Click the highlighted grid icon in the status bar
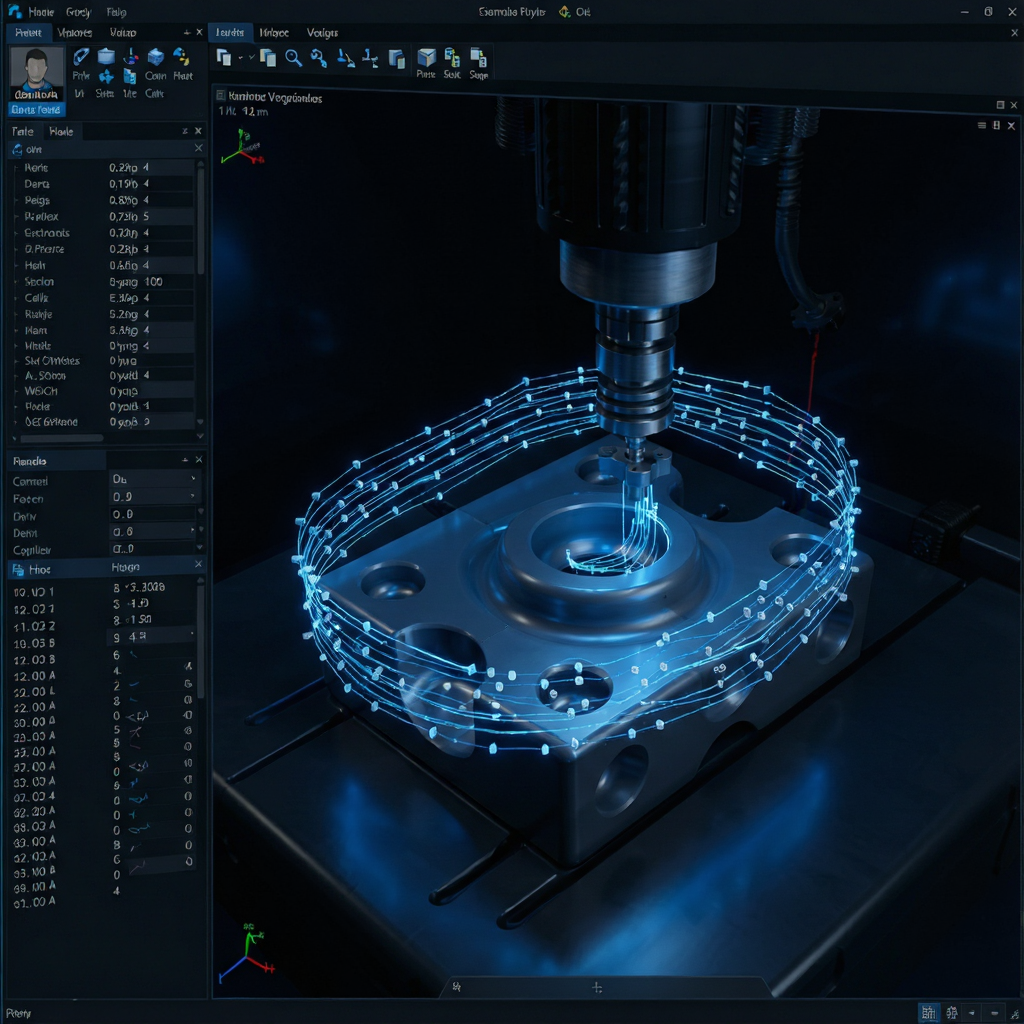The height and width of the screenshot is (1024, 1024). click(x=929, y=1013)
